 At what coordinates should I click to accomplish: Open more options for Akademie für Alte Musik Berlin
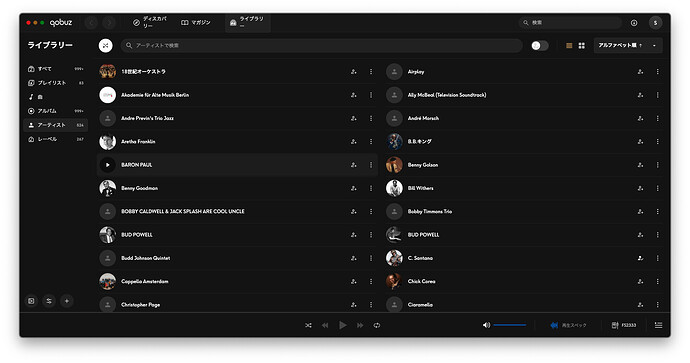[371, 95]
